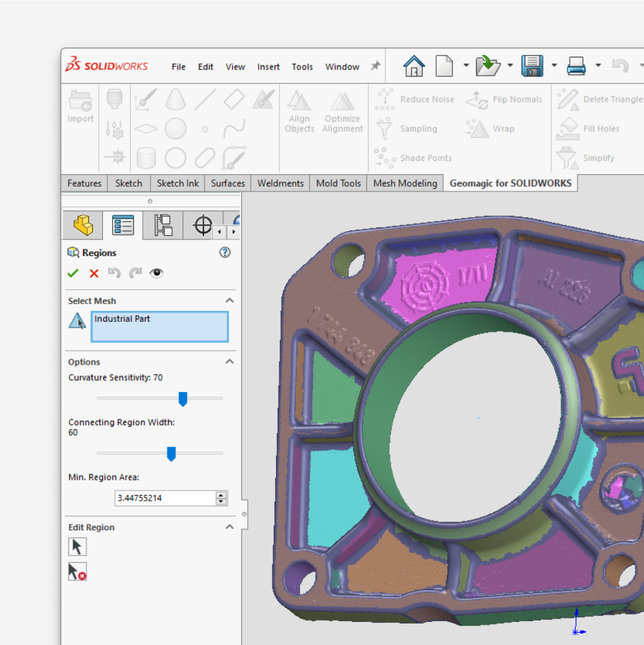Click the Industrial Part mesh selection box
This screenshot has height=645, width=644.
160,327
